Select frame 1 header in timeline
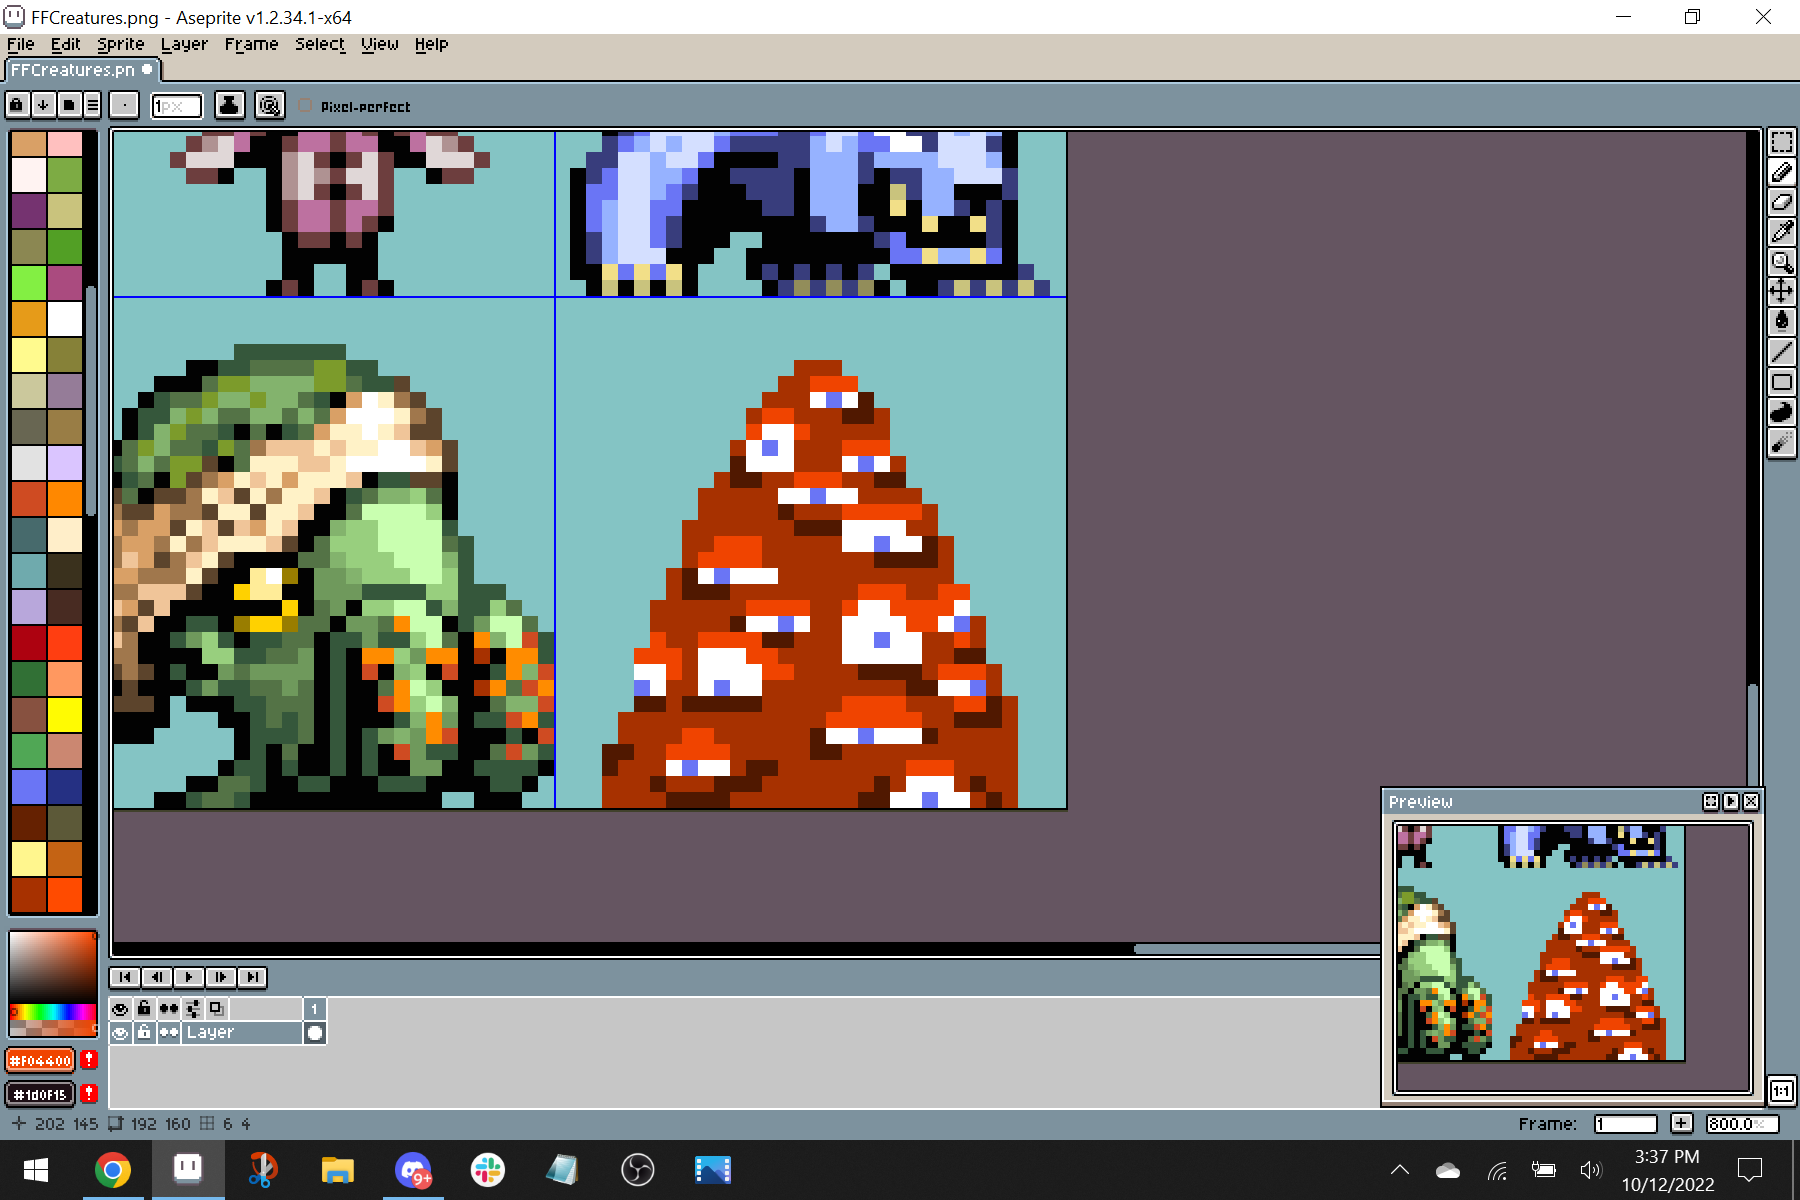Screen dimensions: 1800x1200 point(315,1008)
